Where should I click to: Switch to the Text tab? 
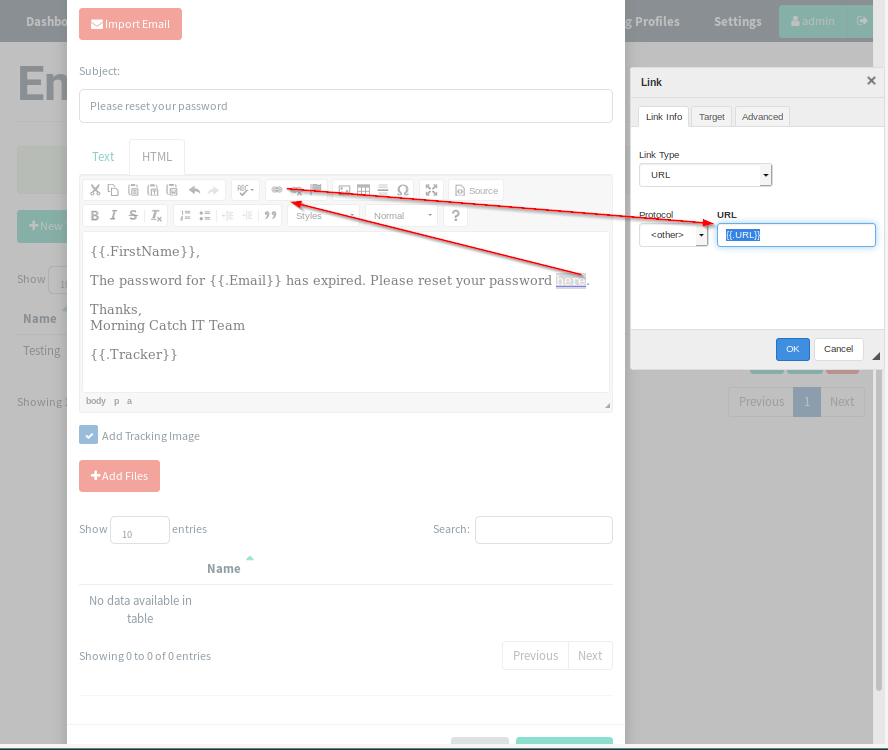103,157
